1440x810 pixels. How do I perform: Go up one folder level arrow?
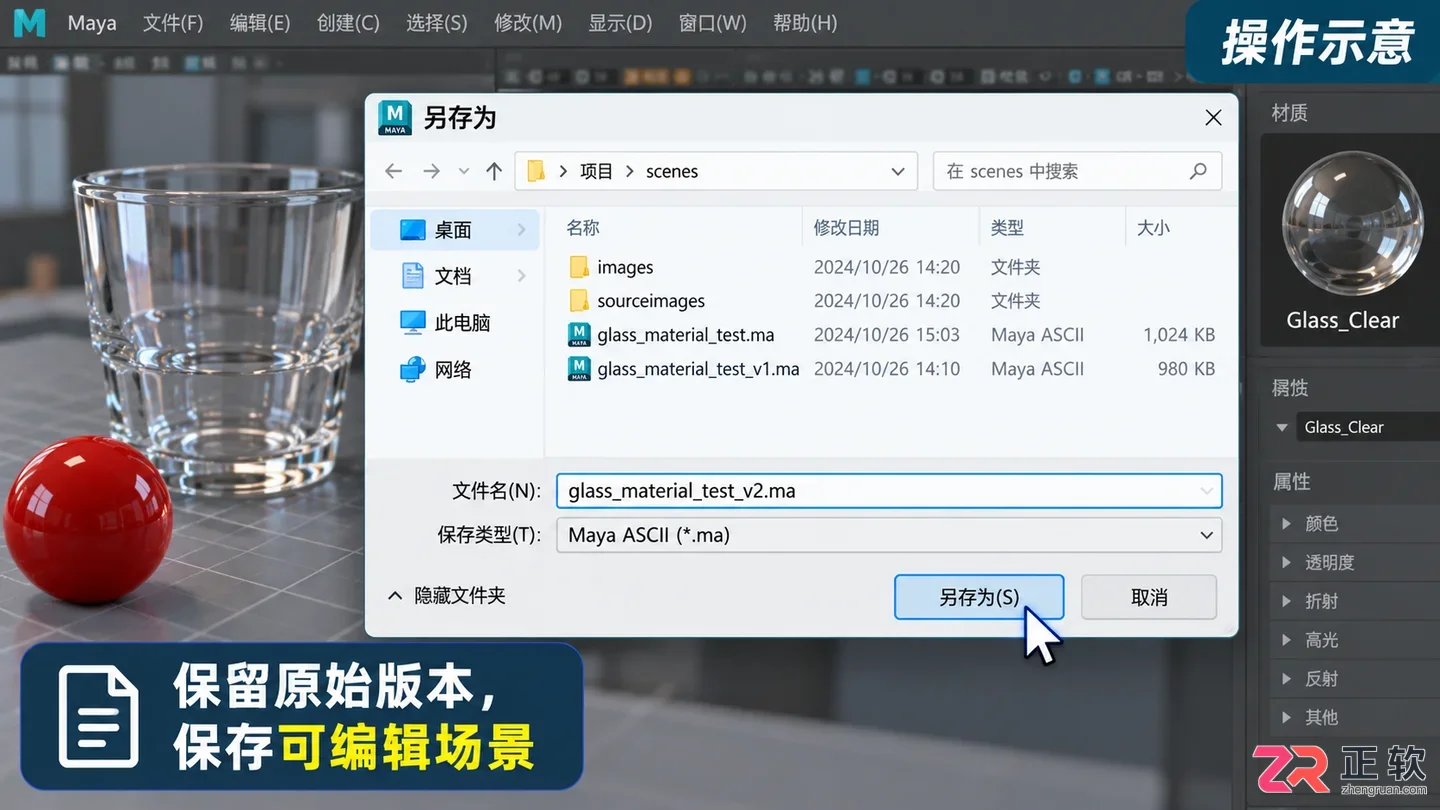(x=494, y=171)
